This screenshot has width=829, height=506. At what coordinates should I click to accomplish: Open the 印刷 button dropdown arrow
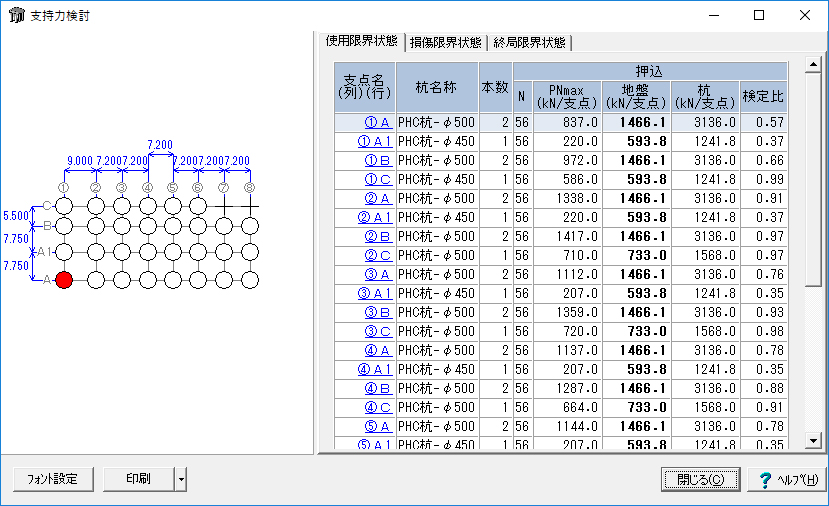(x=181, y=480)
